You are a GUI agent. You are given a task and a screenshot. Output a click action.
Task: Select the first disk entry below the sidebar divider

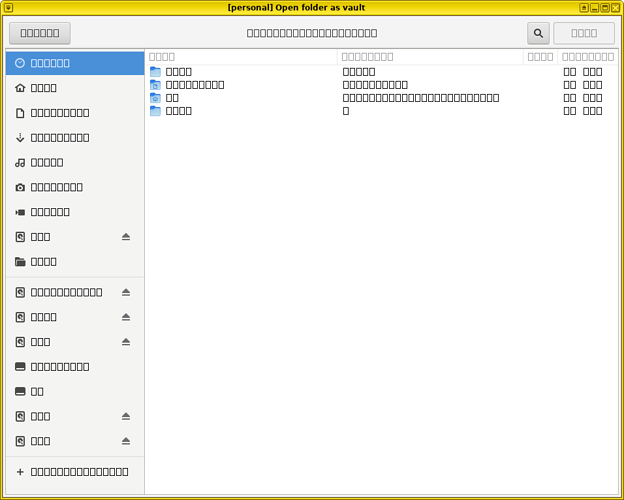pyautogui.click(x=75, y=292)
